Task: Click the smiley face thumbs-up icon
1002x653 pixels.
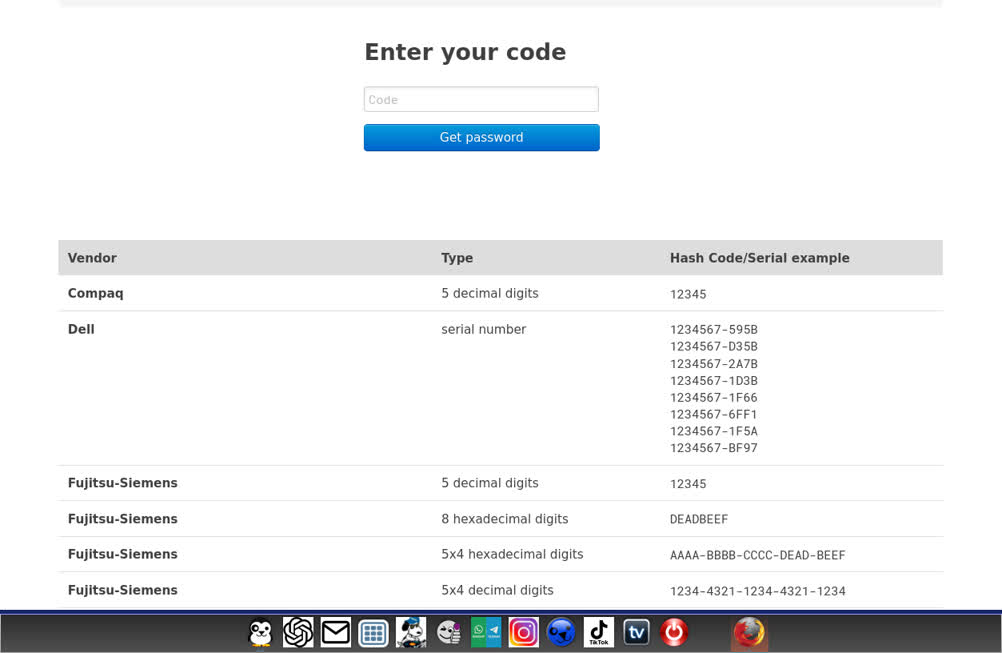Action: point(449,633)
